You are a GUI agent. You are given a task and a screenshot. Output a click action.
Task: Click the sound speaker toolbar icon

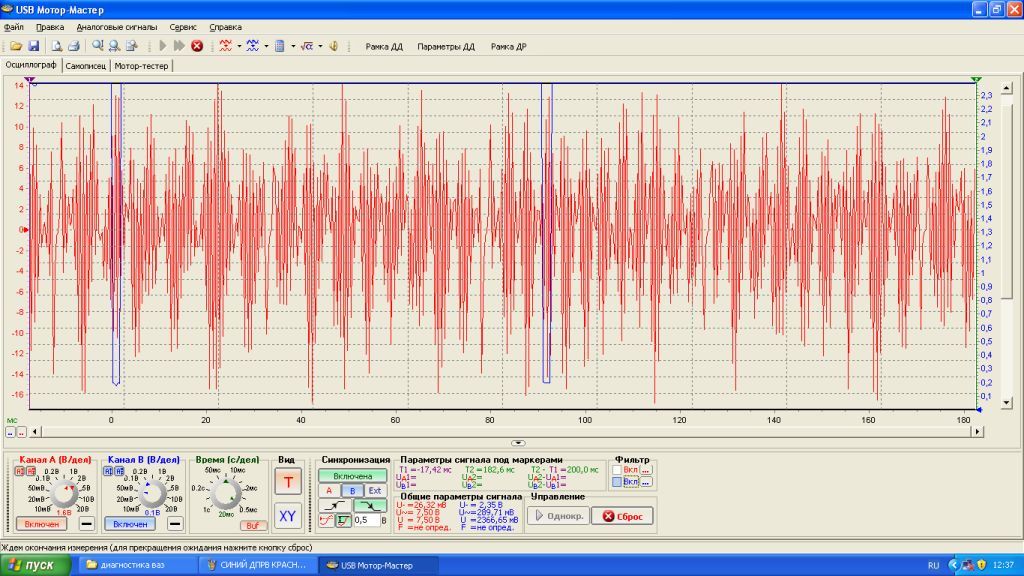(x=334, y=46)
